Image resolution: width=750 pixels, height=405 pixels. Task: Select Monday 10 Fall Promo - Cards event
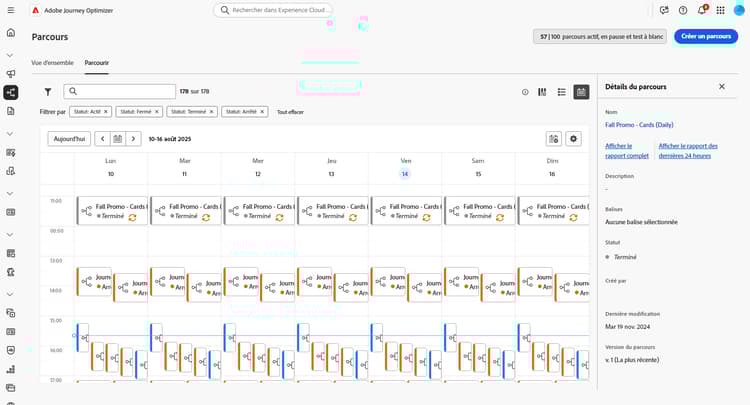112,210
